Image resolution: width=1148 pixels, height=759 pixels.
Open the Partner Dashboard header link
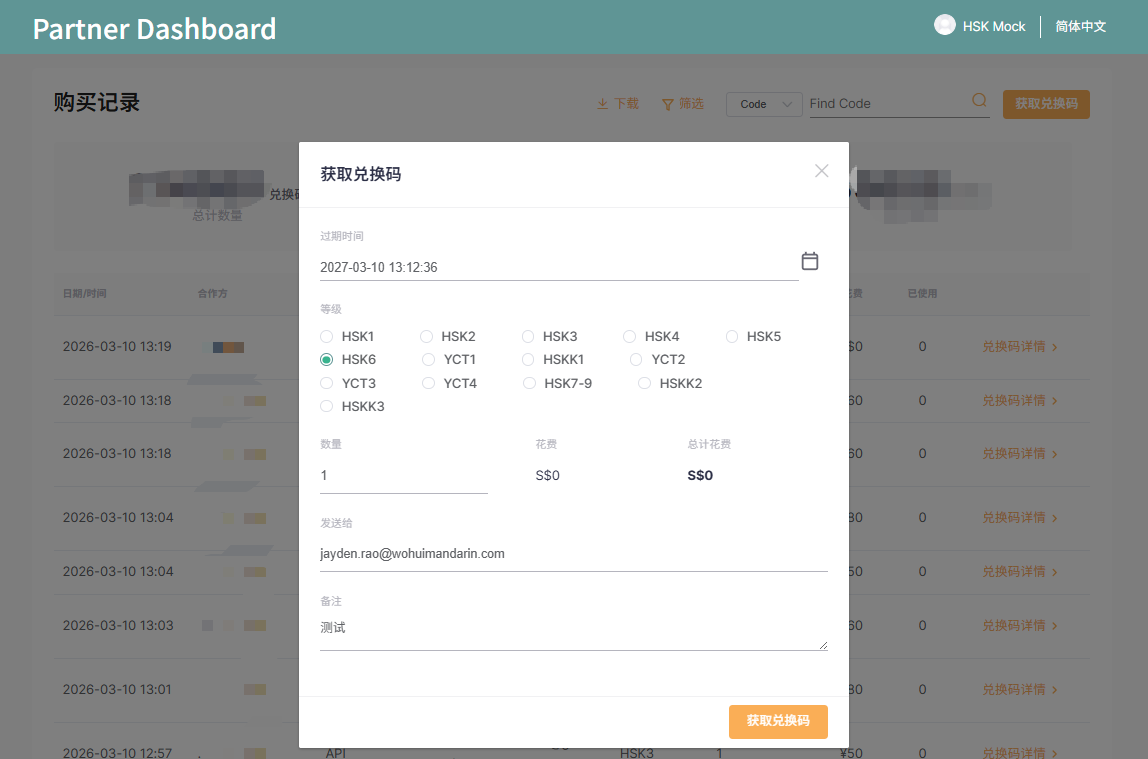pyautogui.click(x=153, y=28)
